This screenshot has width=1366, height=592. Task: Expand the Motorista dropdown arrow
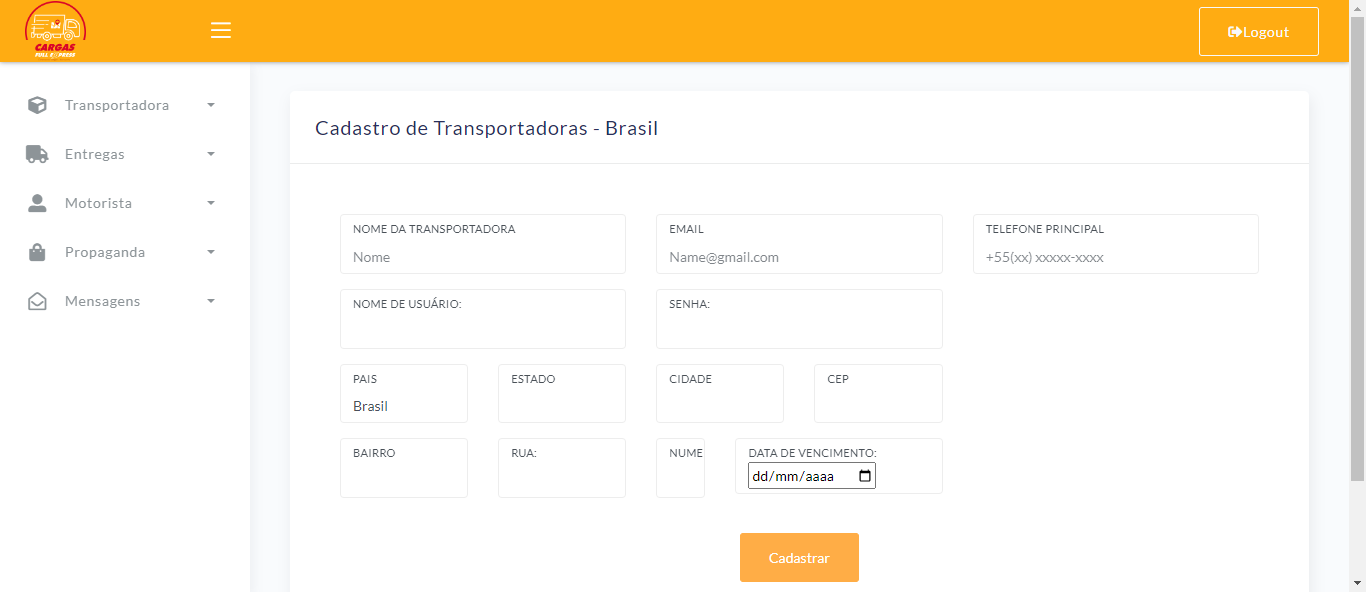pos(211,203)
